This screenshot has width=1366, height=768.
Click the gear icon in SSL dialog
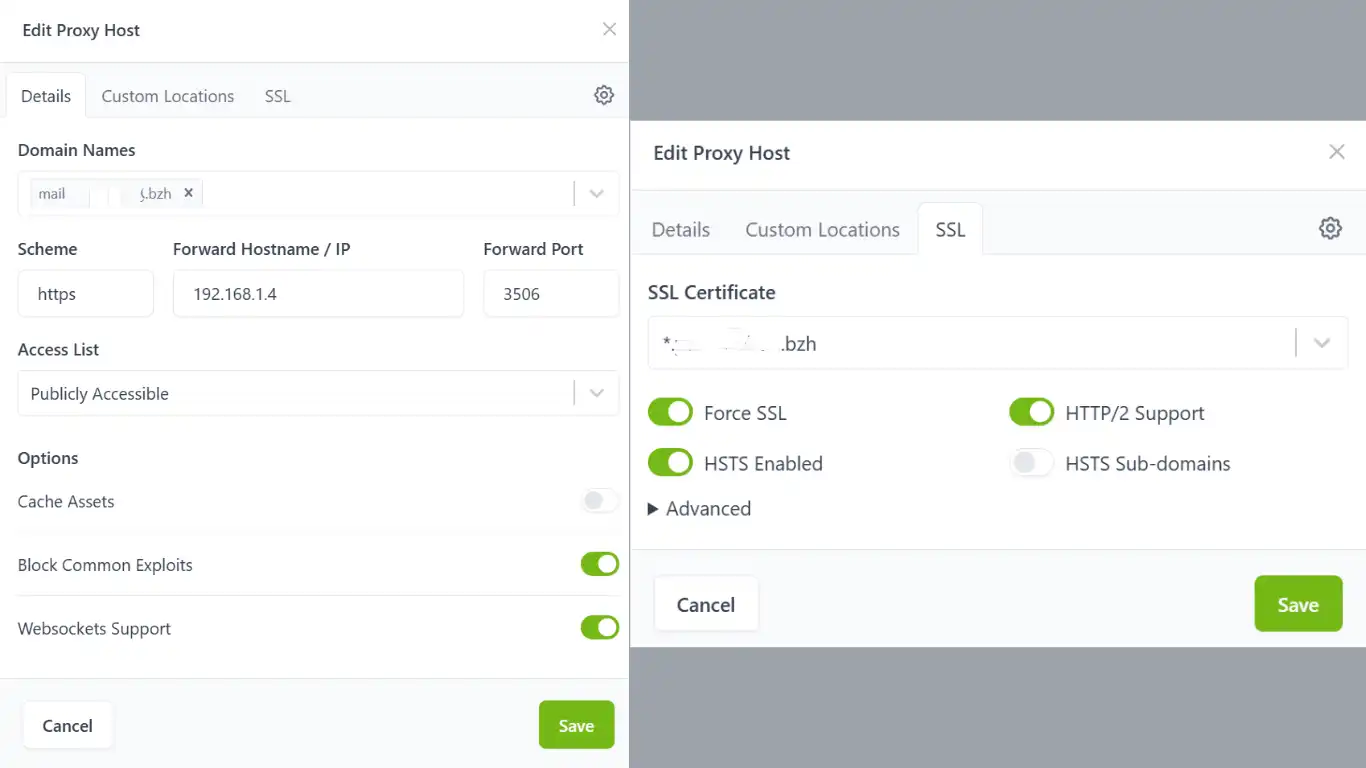(x=1330, y=228)
